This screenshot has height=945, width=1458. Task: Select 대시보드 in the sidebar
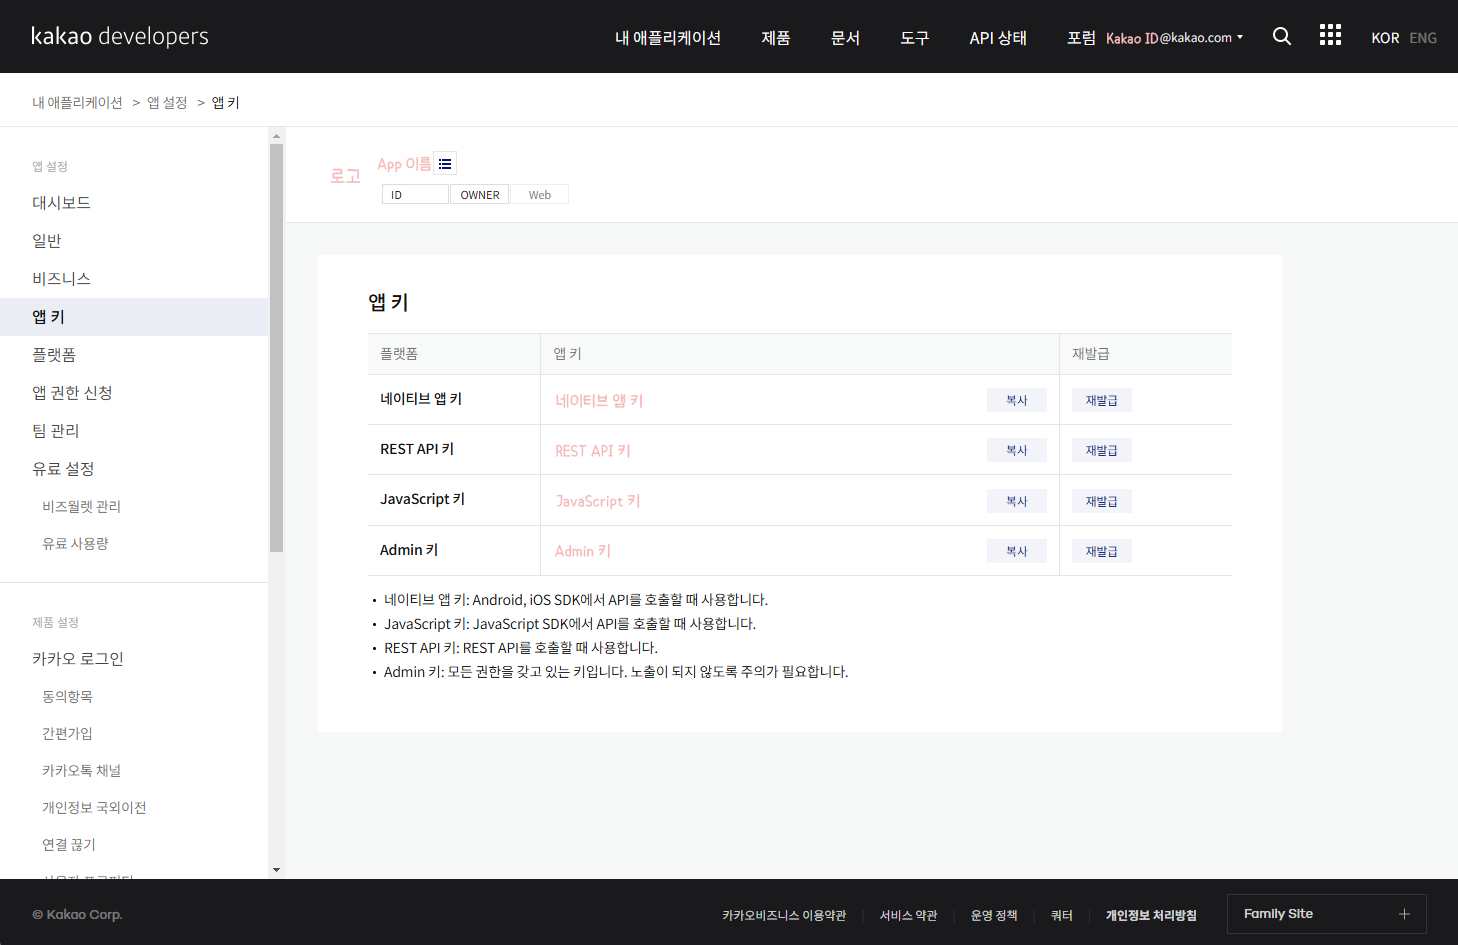click(x=134, y=203)
